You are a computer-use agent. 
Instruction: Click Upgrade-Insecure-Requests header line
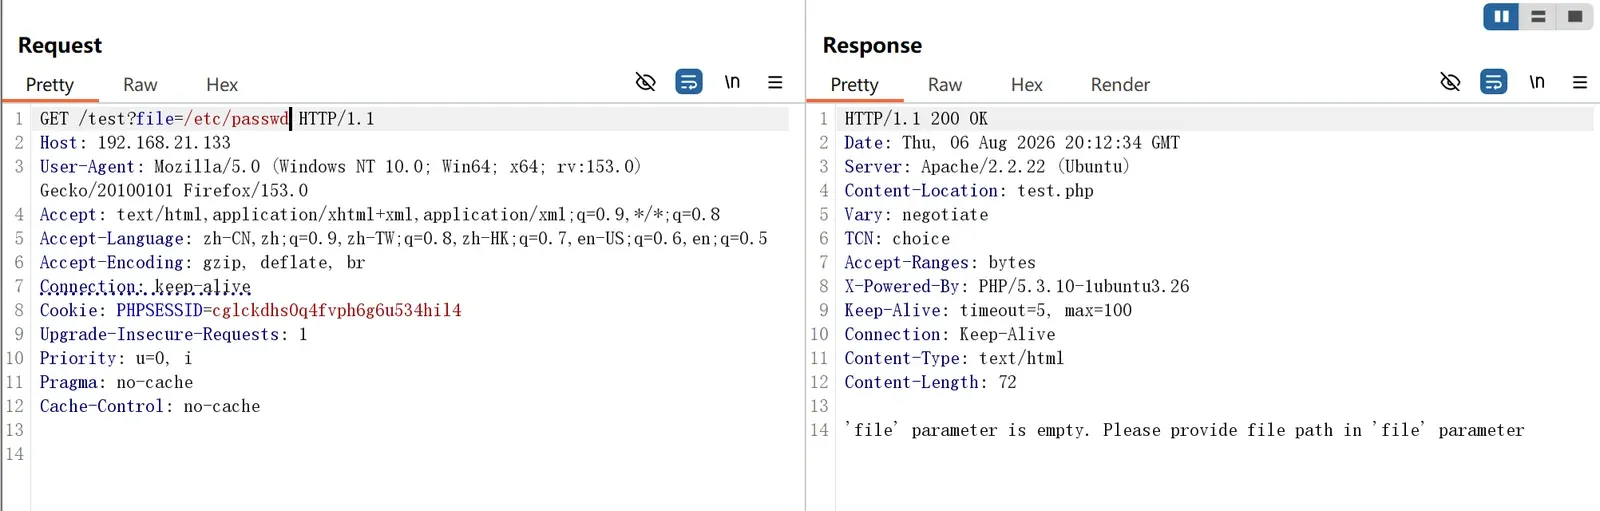point(173,335)
